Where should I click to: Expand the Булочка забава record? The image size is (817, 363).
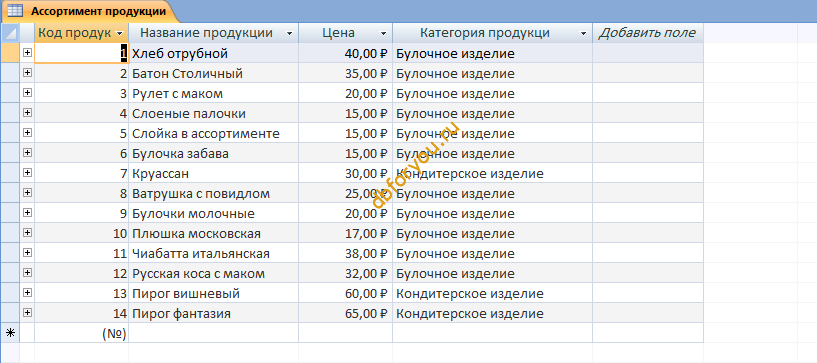pos(27,153)
